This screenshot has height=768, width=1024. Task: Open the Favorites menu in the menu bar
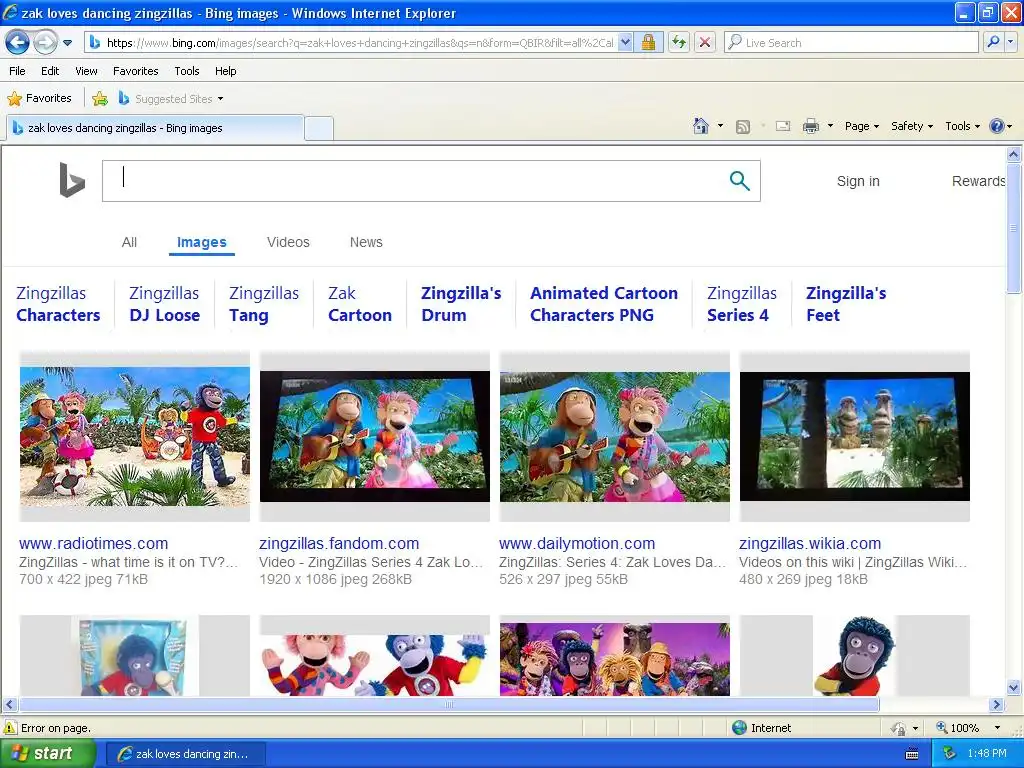tap(135, 71)
